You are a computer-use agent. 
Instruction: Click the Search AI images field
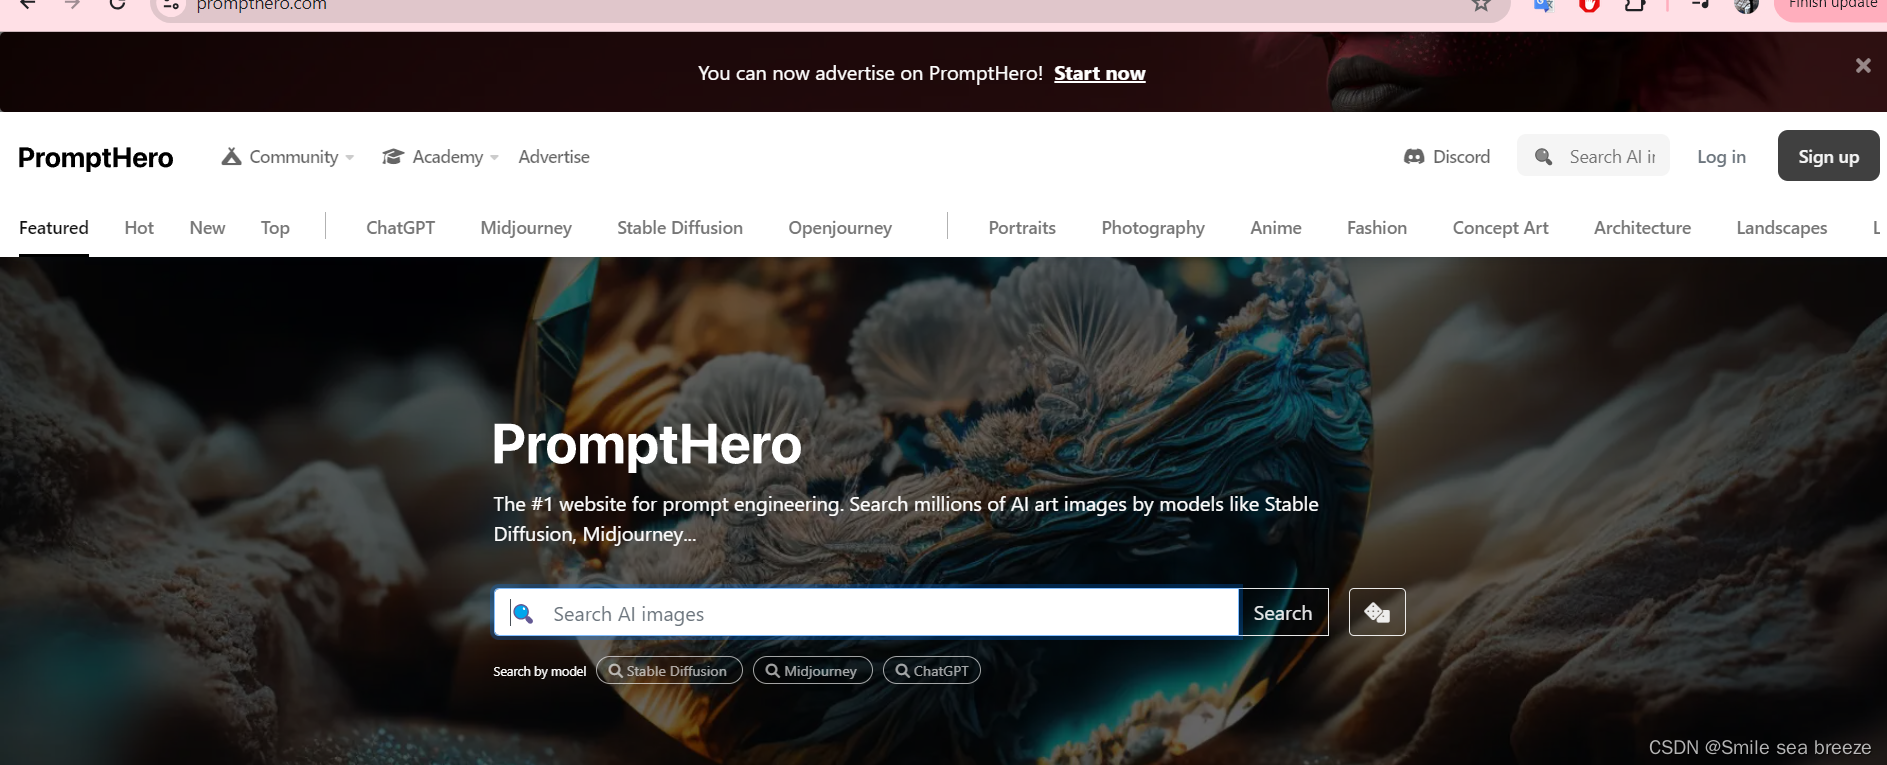866,612
